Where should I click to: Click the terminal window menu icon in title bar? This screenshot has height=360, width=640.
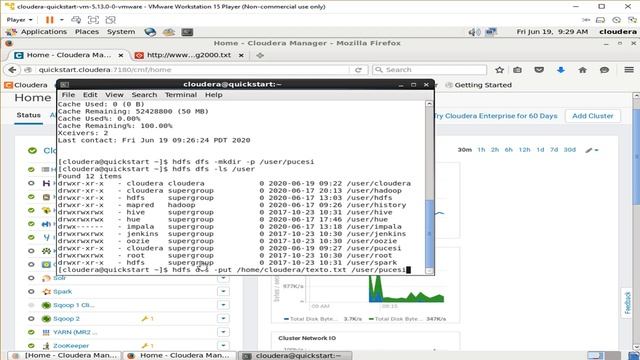click(x=64, y=84)
